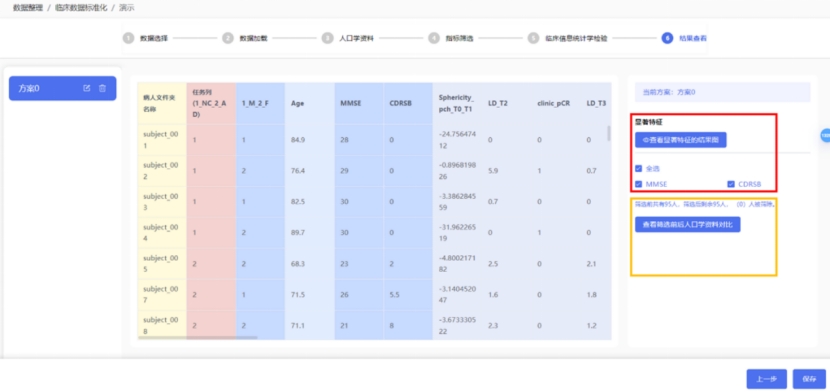Click the table's horizontal scrollbar thumb
This screenshot has width=830, height=392.
[197, 337]
